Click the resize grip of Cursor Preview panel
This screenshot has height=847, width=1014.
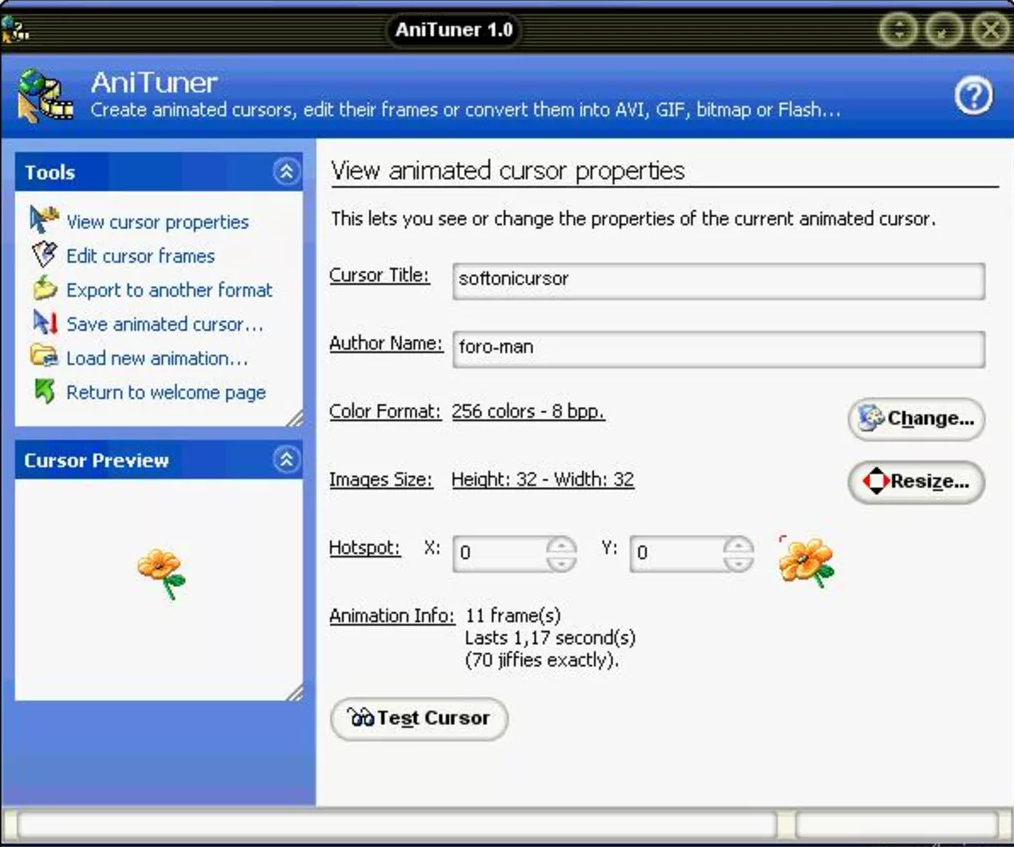point(295,692)
